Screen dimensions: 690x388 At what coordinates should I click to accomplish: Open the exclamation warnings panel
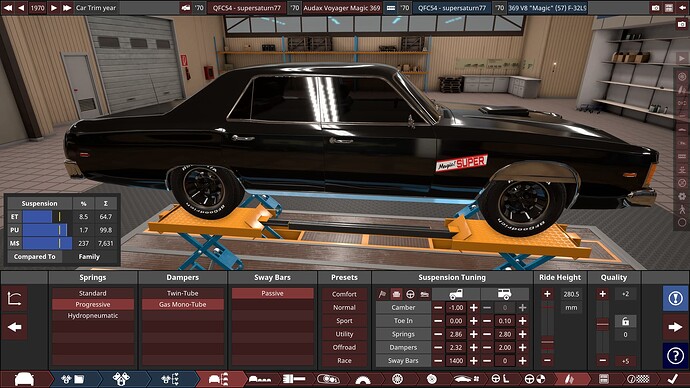[x=675, y=298]
